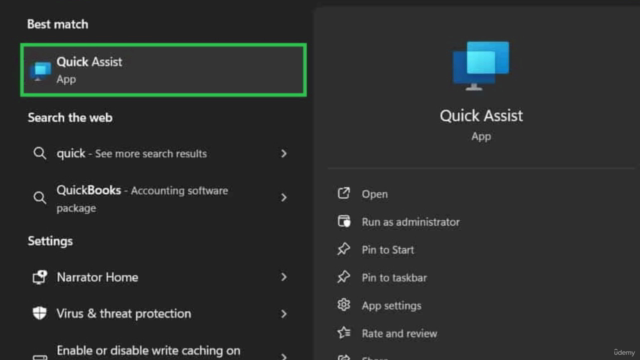This screenshot has width=640, height=360.
Task: Click the Pin to Start pin icon
Action: coord(344,249)
